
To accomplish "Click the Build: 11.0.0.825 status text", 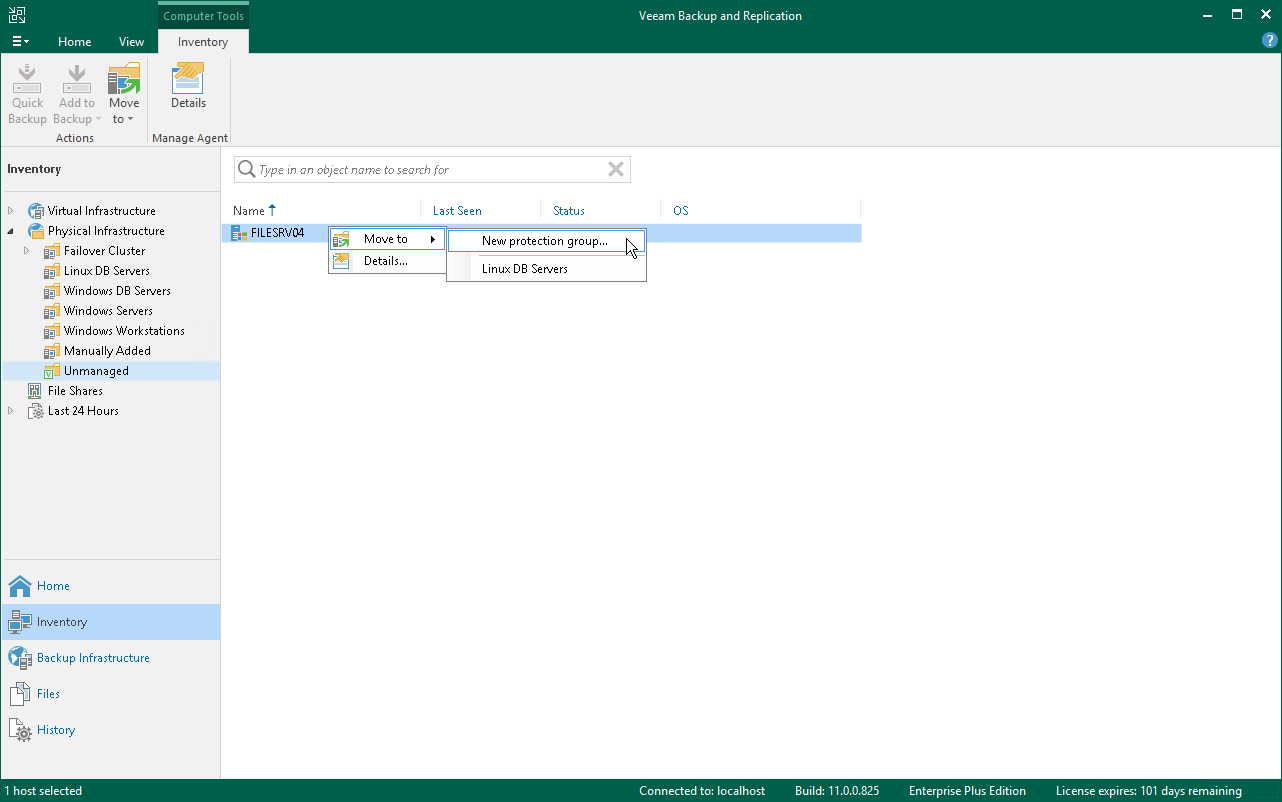I will pos(837,791).
